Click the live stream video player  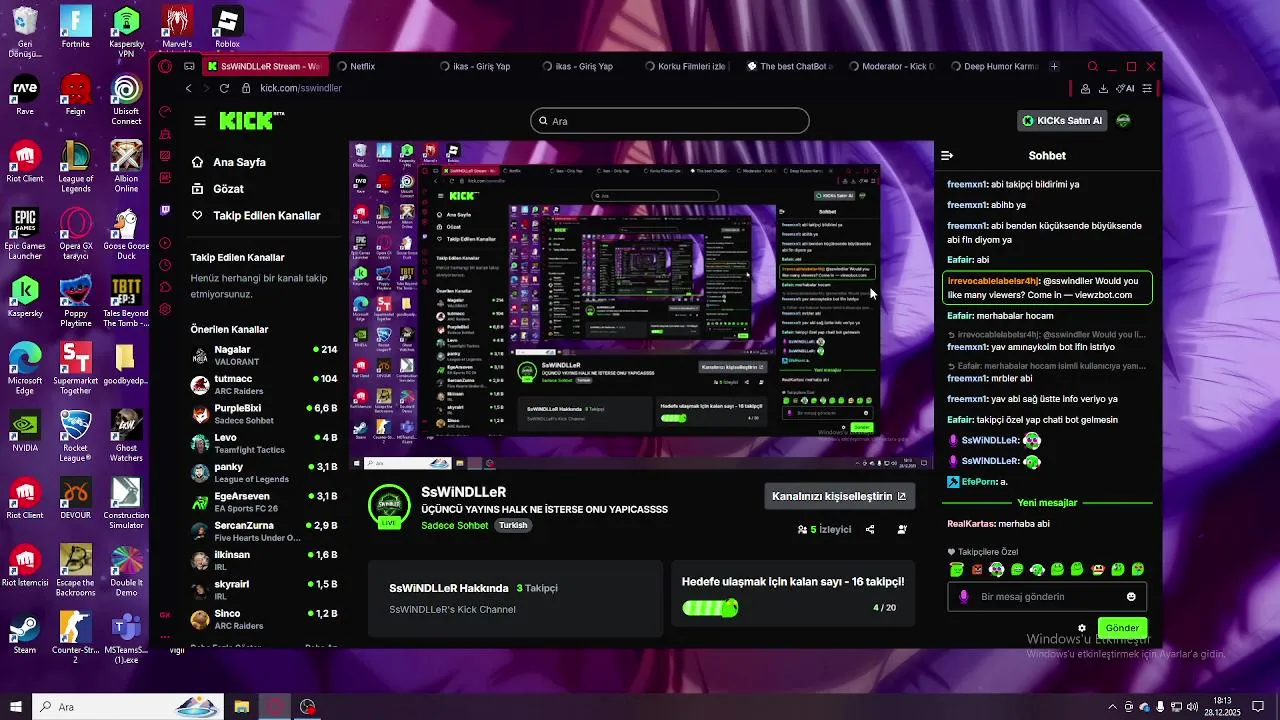[x=641, y=306]
